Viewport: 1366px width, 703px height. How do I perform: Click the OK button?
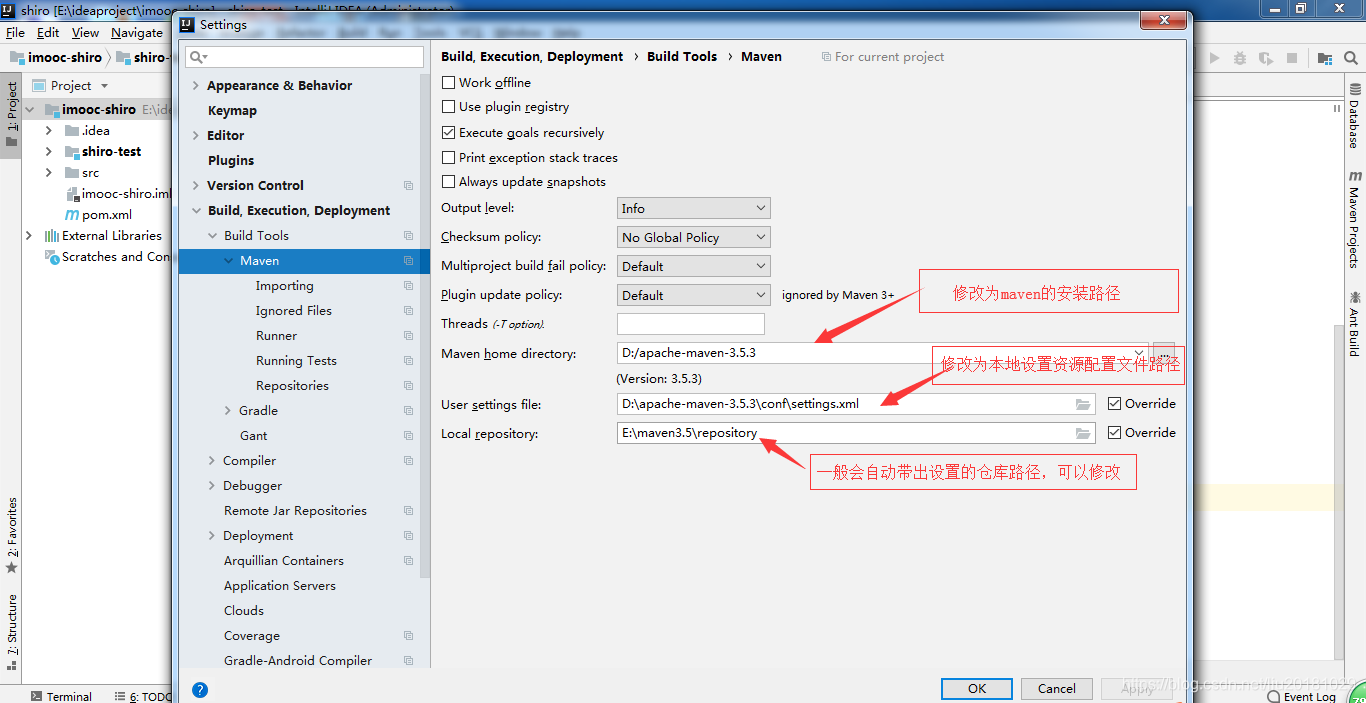(976, 688)
